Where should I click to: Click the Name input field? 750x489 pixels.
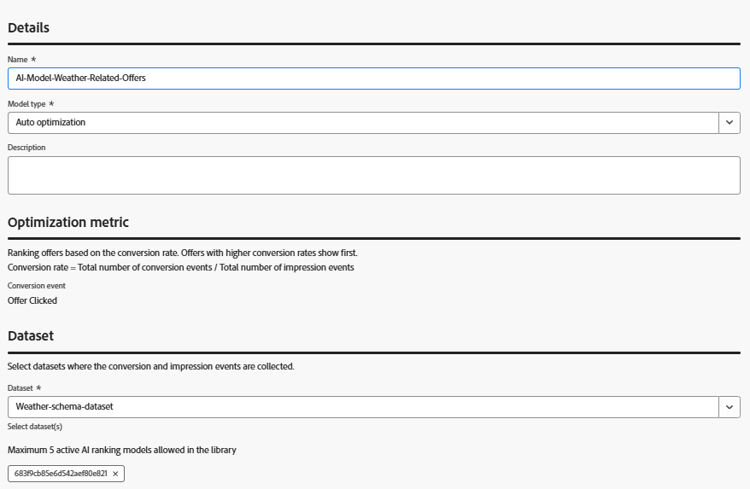point(374,78)
